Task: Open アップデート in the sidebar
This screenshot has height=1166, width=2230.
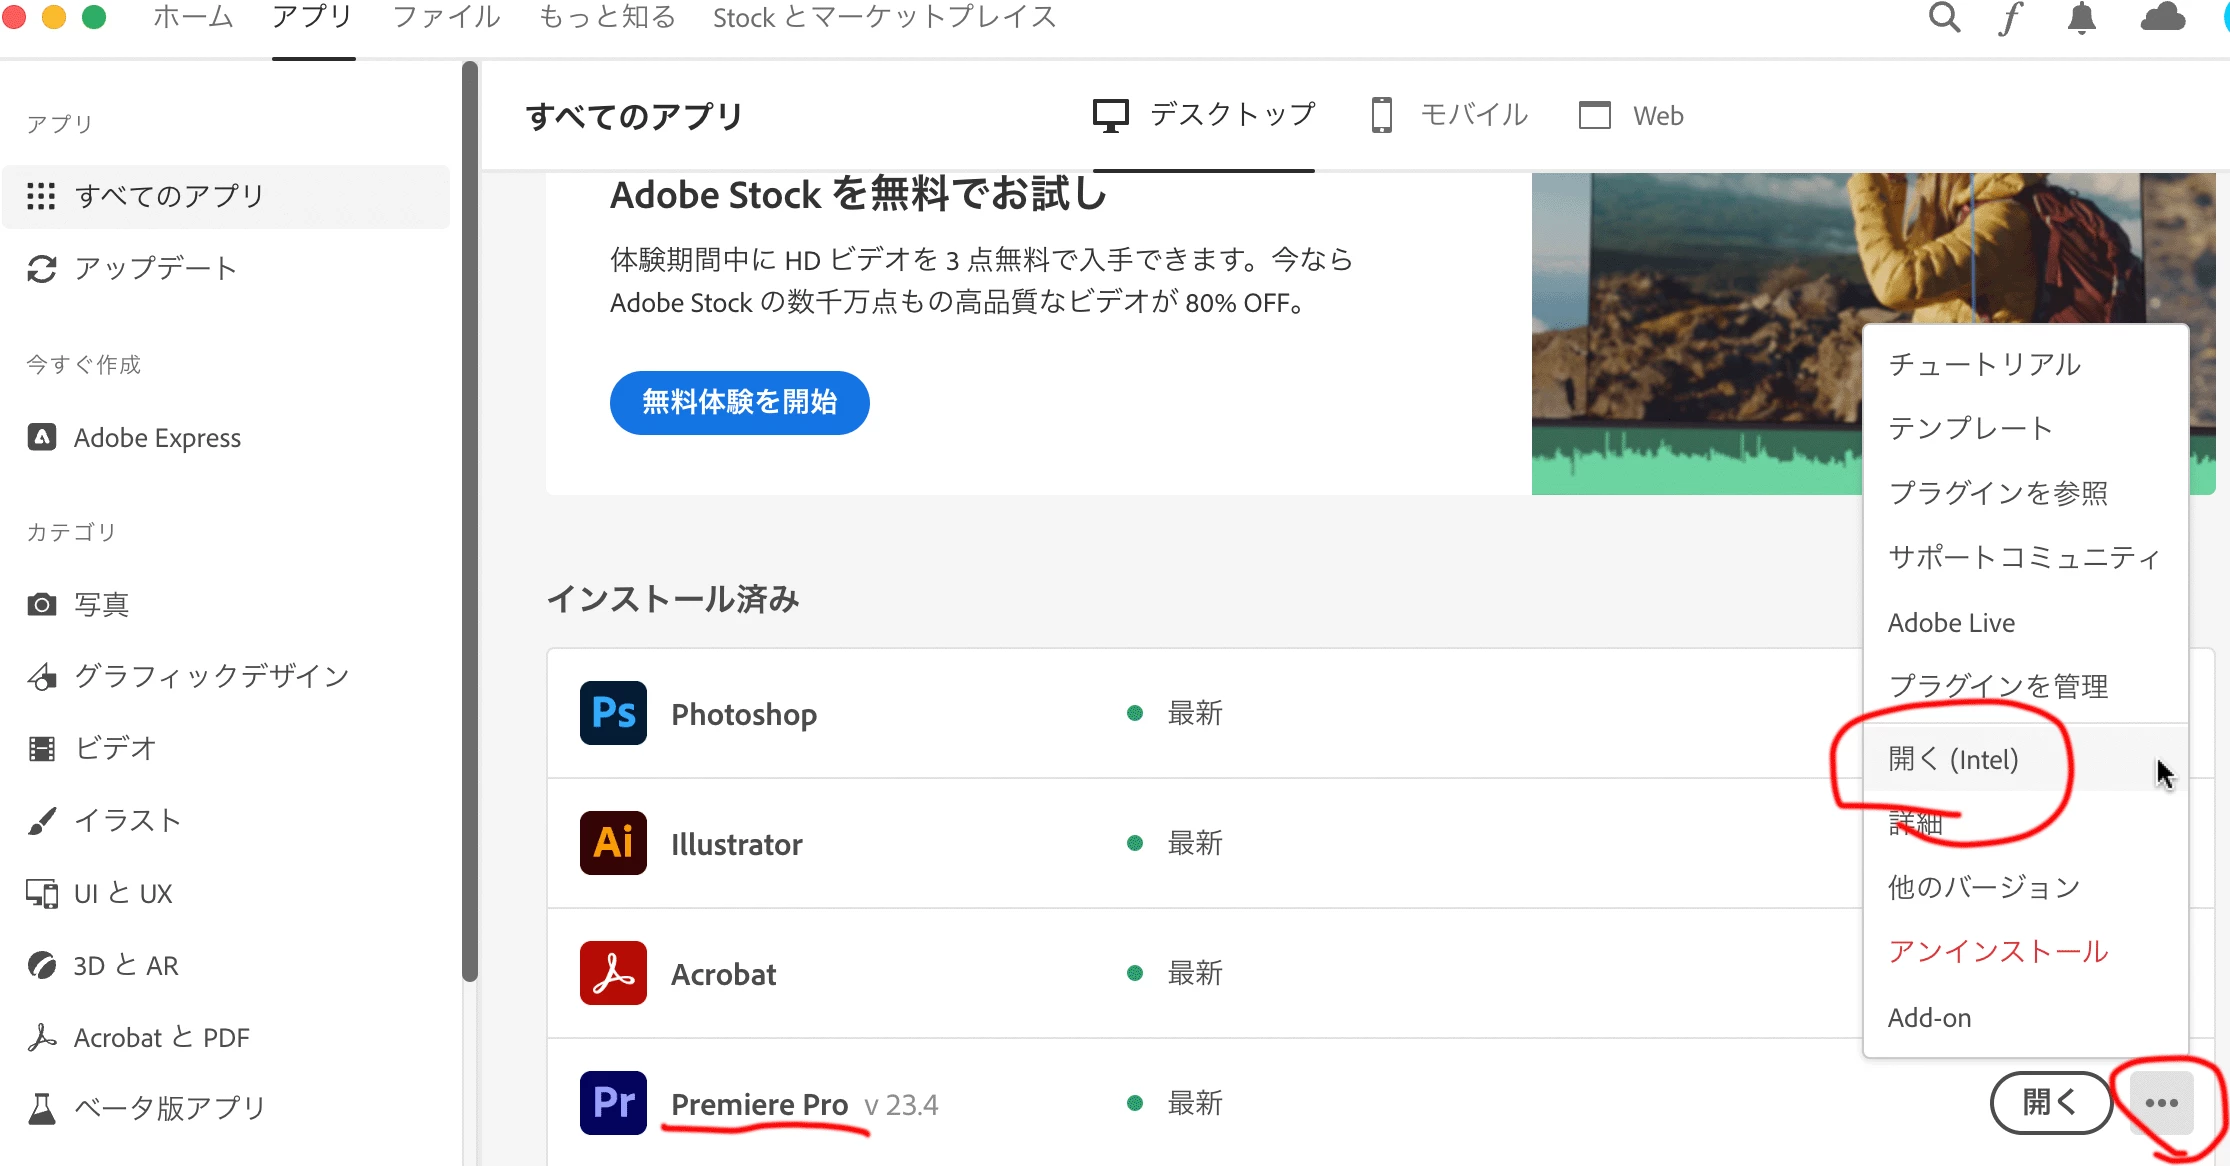Action: (155, 268)
